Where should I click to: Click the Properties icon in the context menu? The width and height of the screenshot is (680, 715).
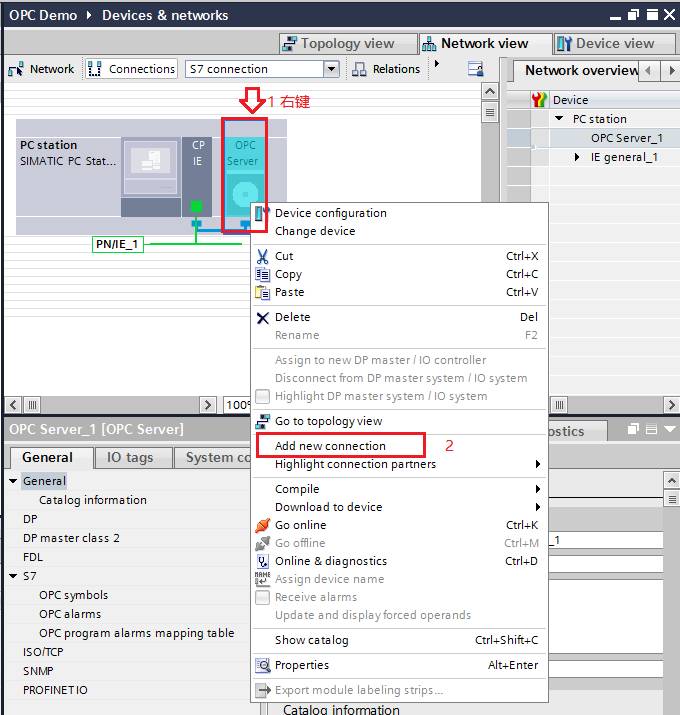[263, 665]
